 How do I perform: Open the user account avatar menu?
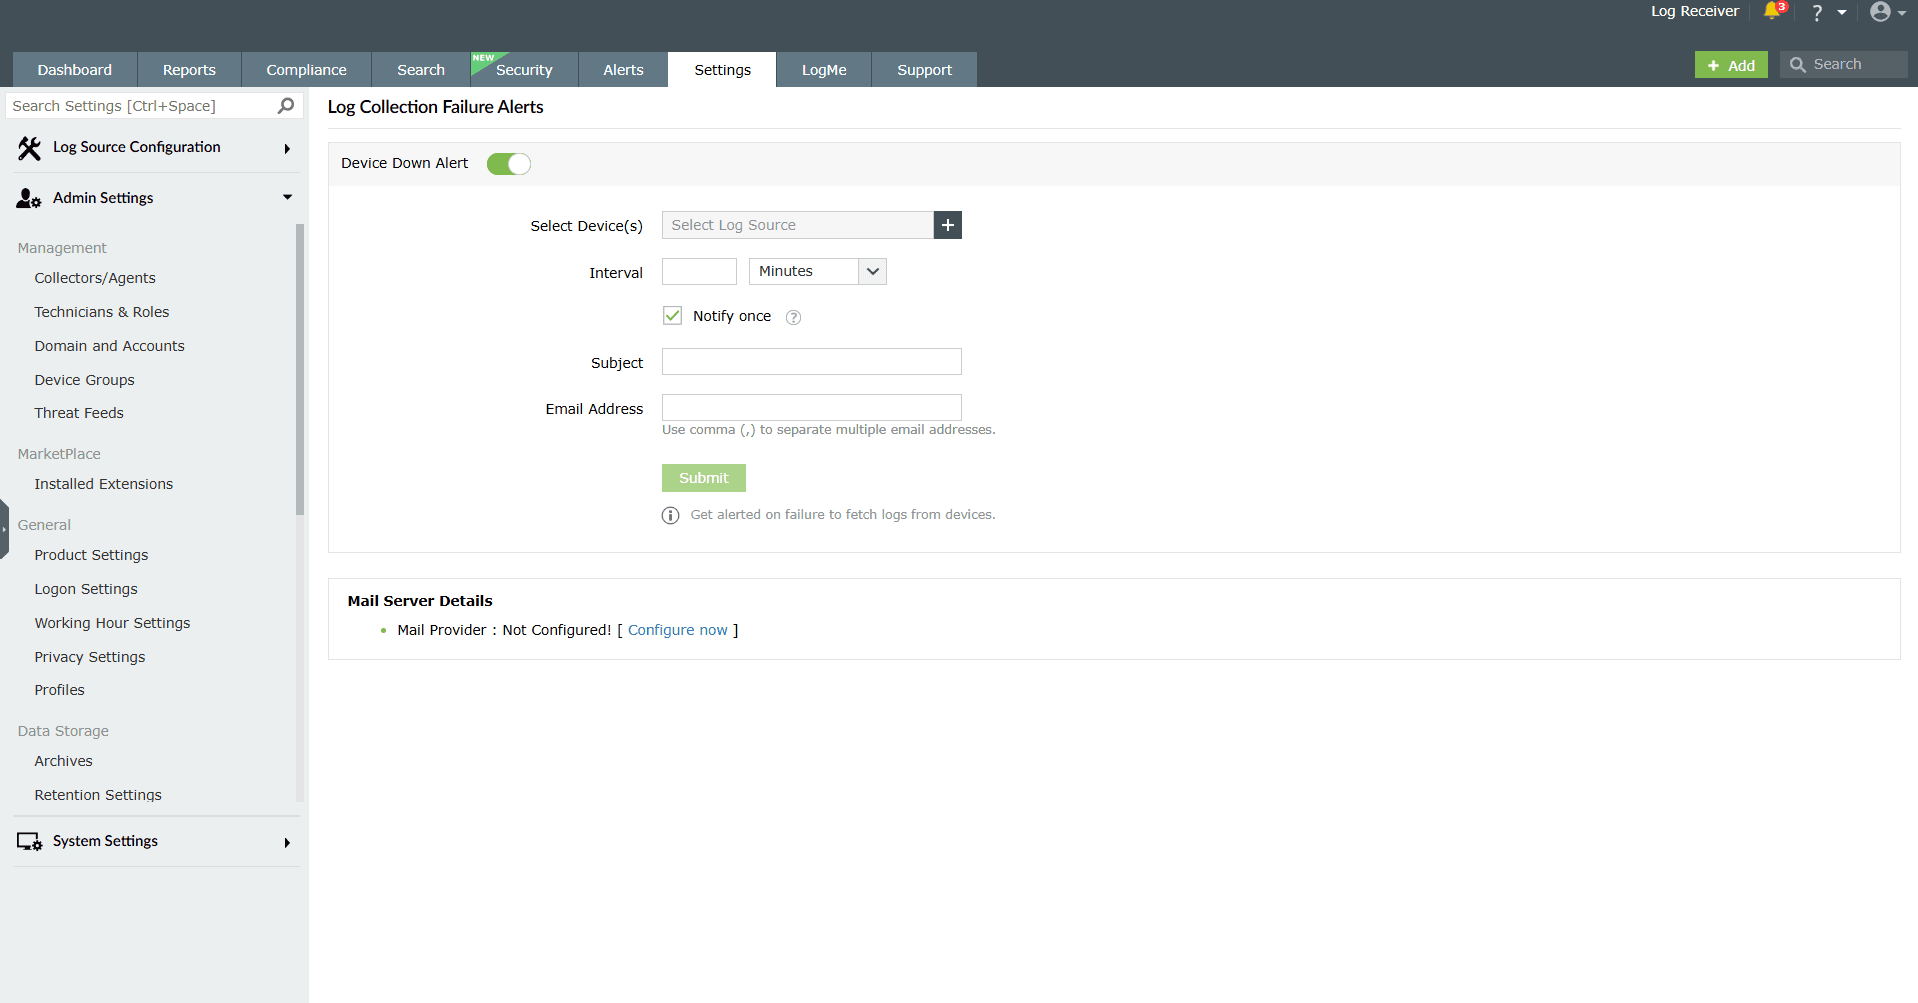[1880, 12]
